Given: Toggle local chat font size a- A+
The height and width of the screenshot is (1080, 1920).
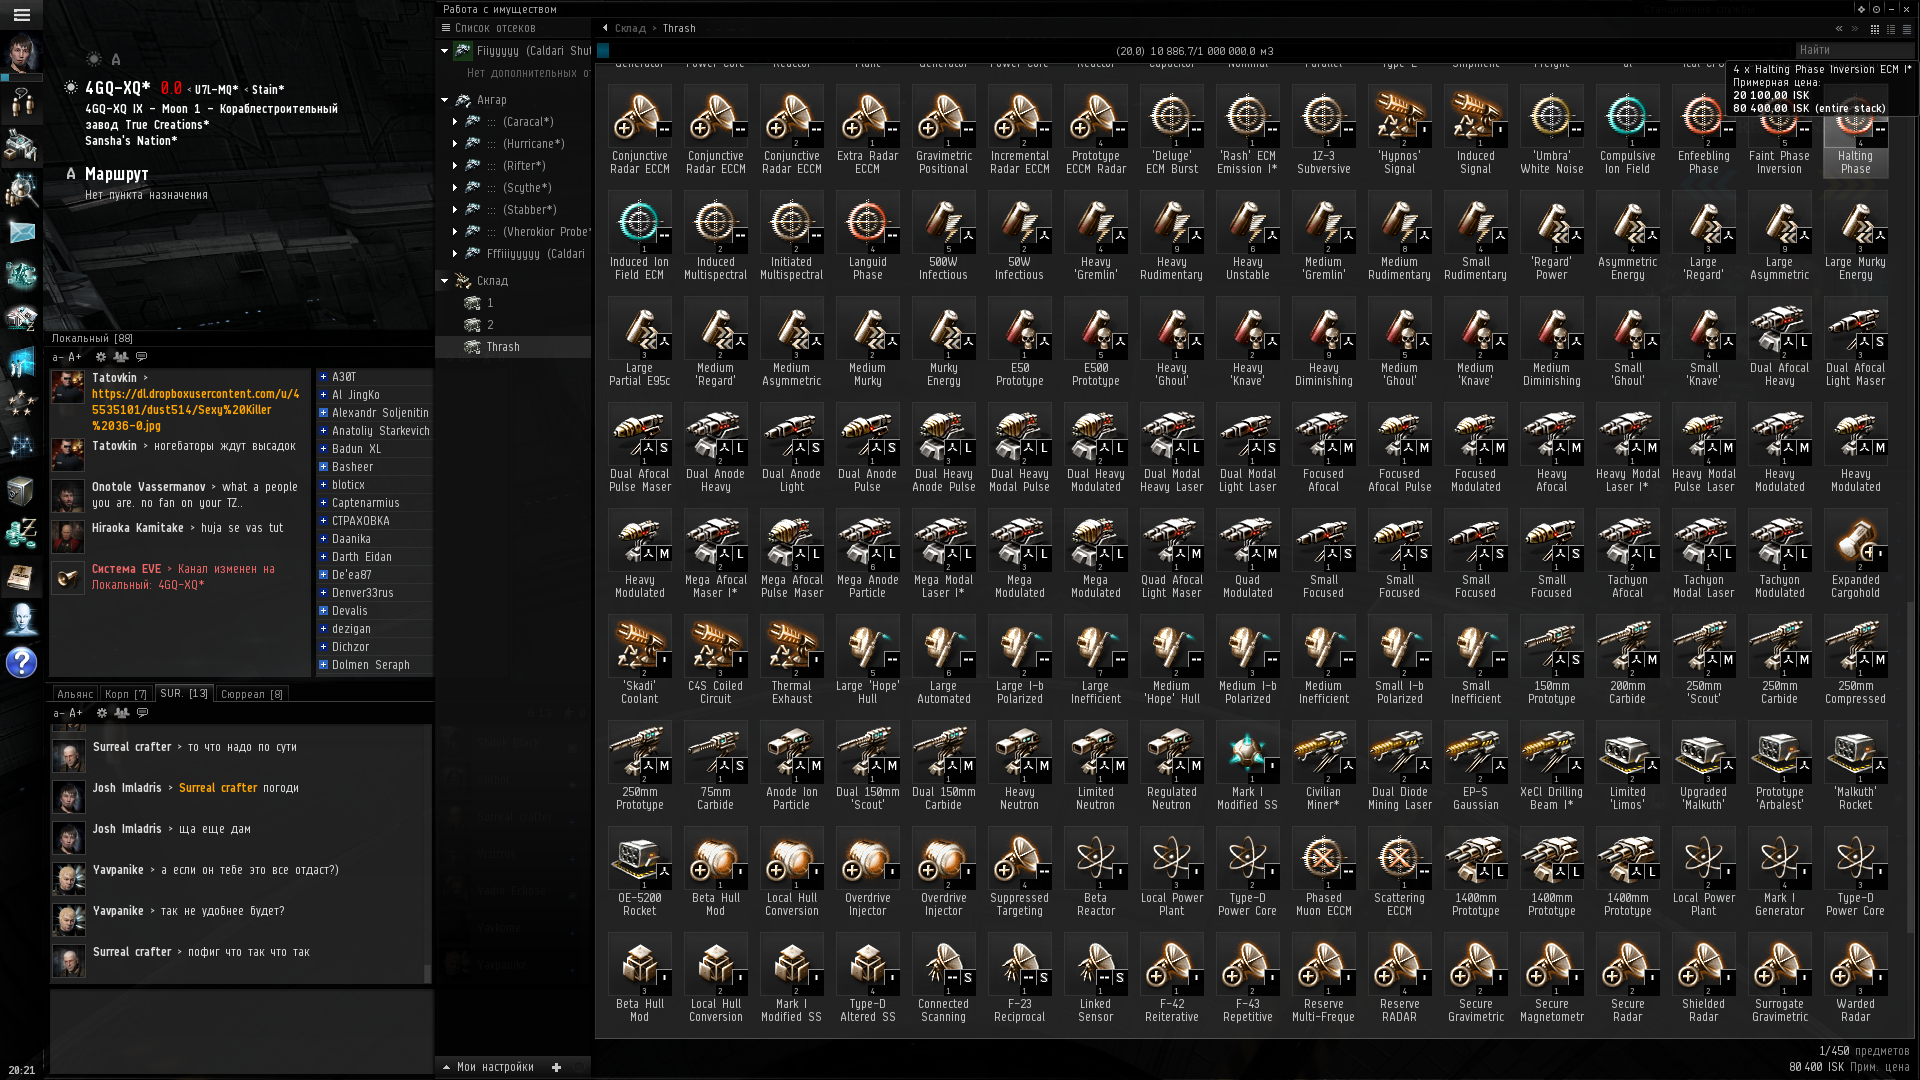Looking at the screenshot, I should 68,357.
